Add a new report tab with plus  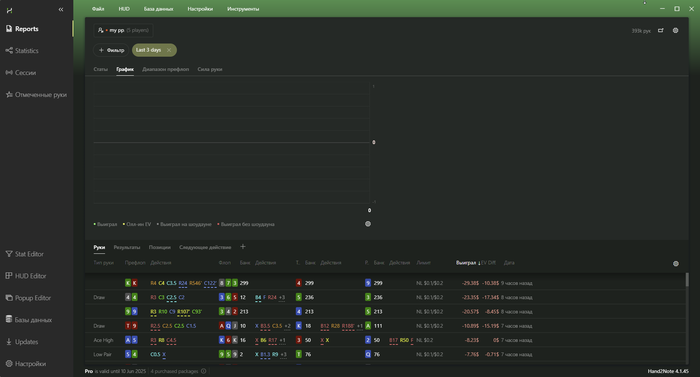click(243, 247)
